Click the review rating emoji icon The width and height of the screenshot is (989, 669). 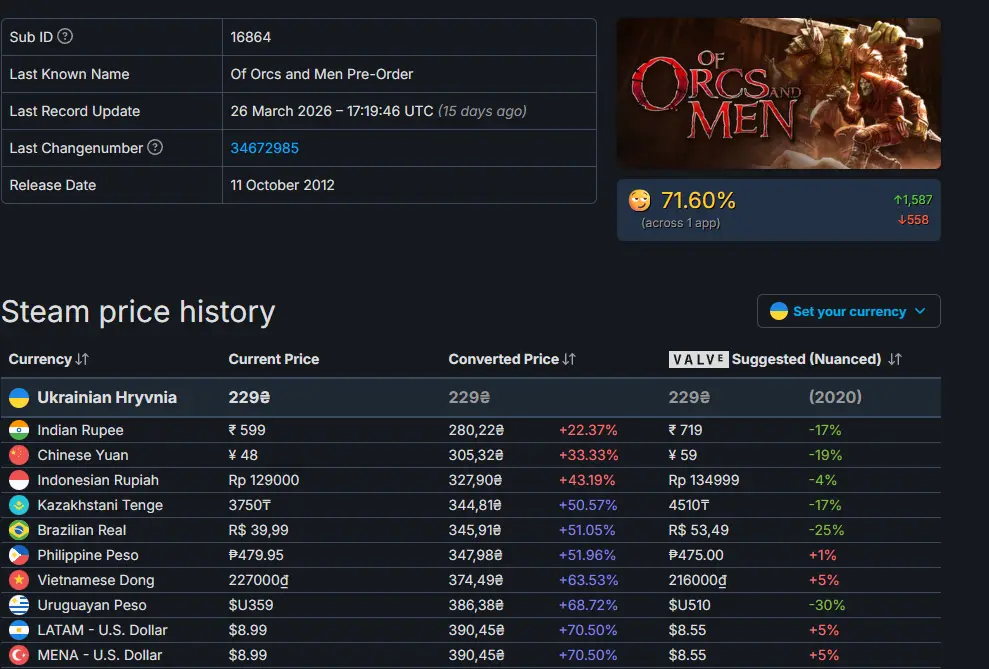coord(640,201)
